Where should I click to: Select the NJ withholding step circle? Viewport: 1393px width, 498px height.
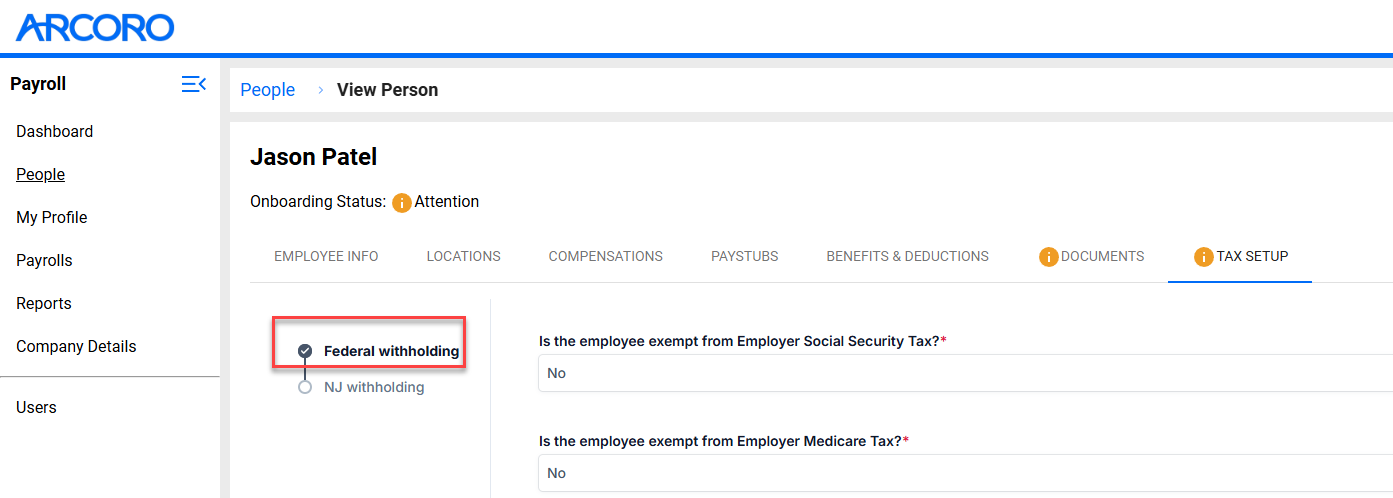(x=305, y=387)
